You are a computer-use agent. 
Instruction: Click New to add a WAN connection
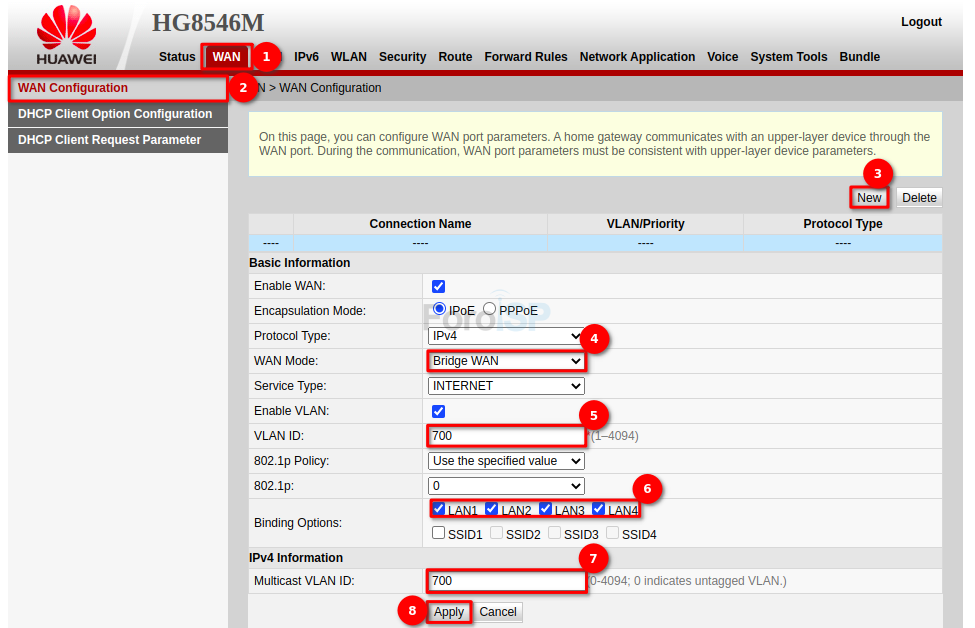[x=869, y=197]
